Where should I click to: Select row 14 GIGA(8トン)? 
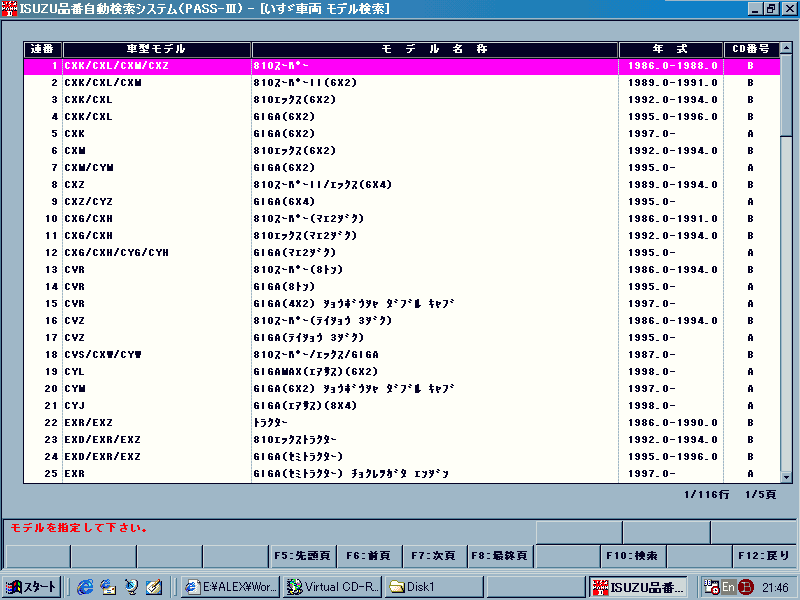tap(402, 287)
